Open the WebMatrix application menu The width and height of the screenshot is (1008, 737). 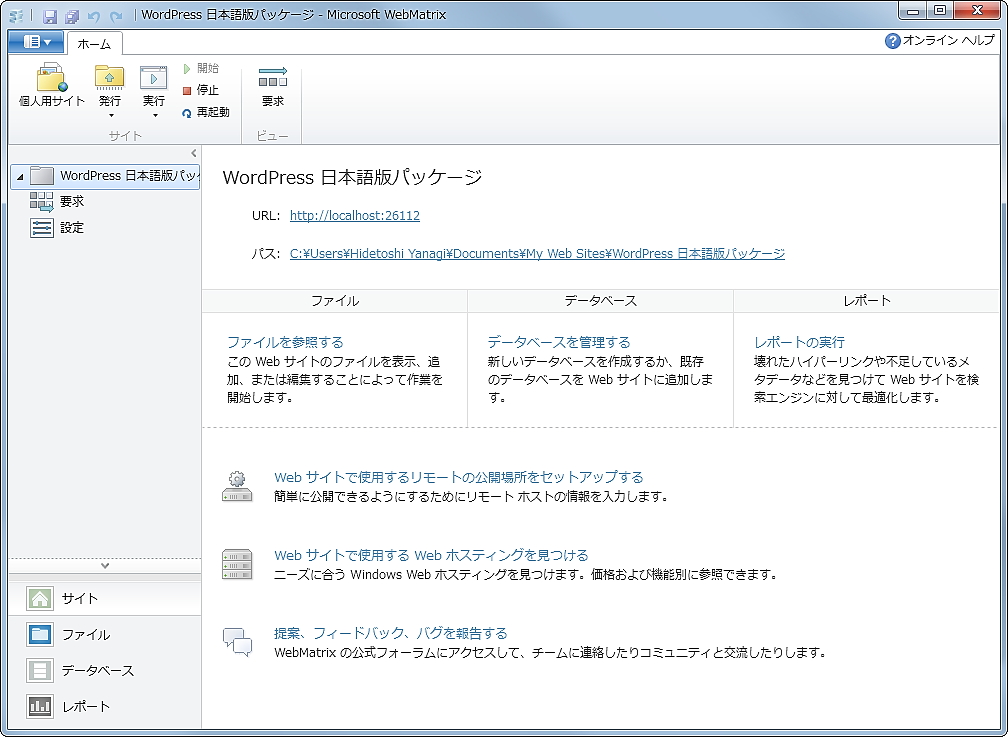(36, 42)
